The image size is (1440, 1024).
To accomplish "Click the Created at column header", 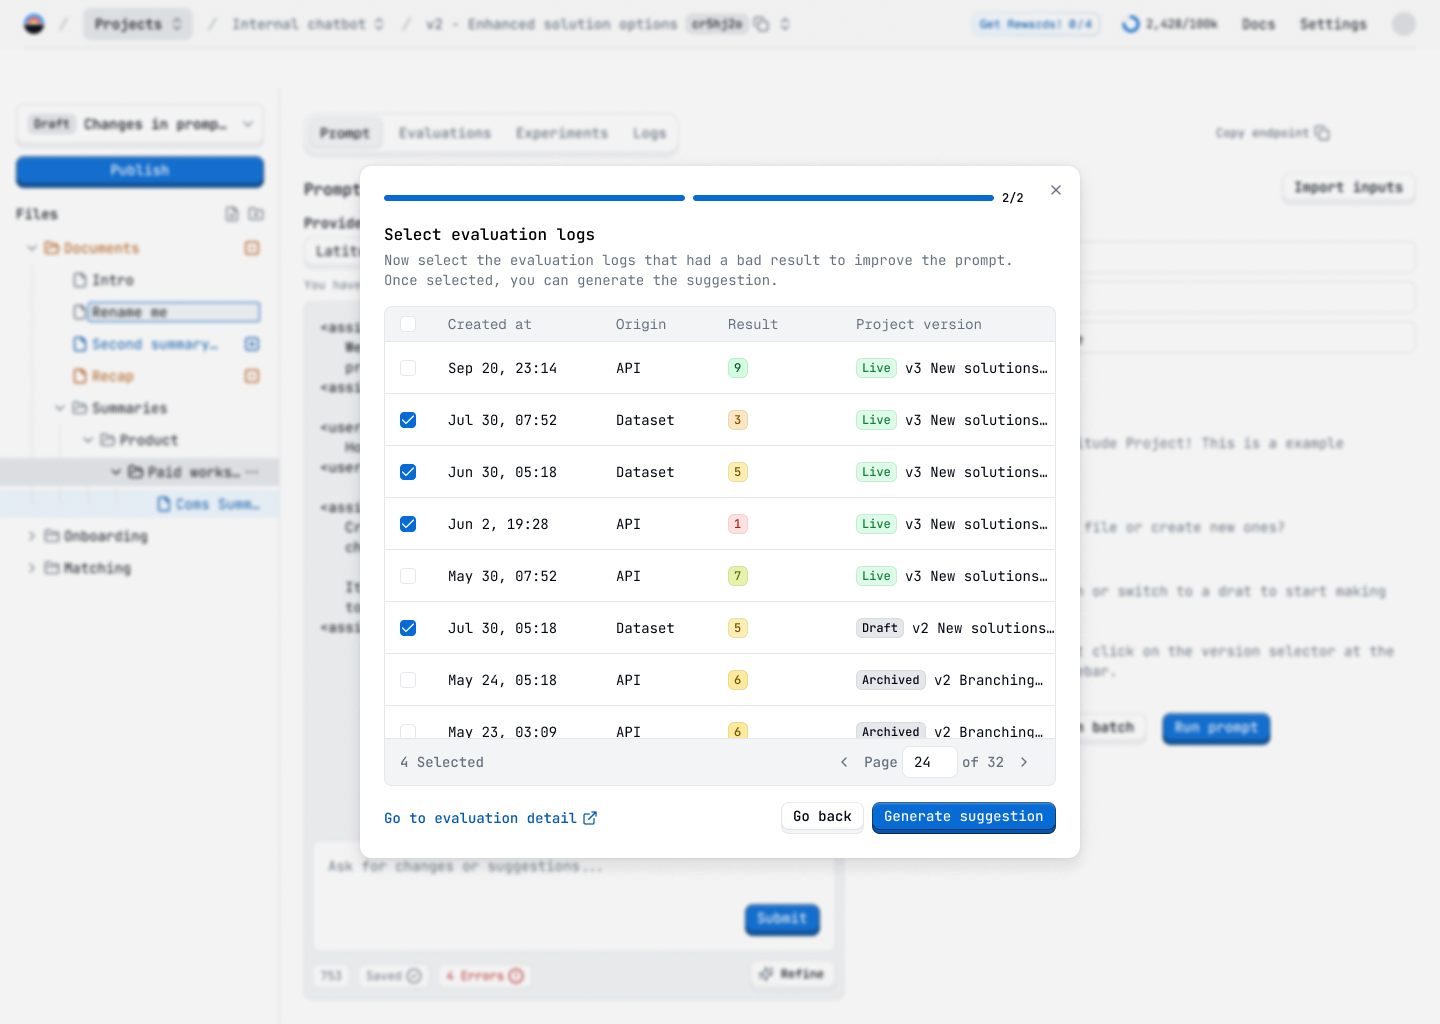I will tap(490, 324).
